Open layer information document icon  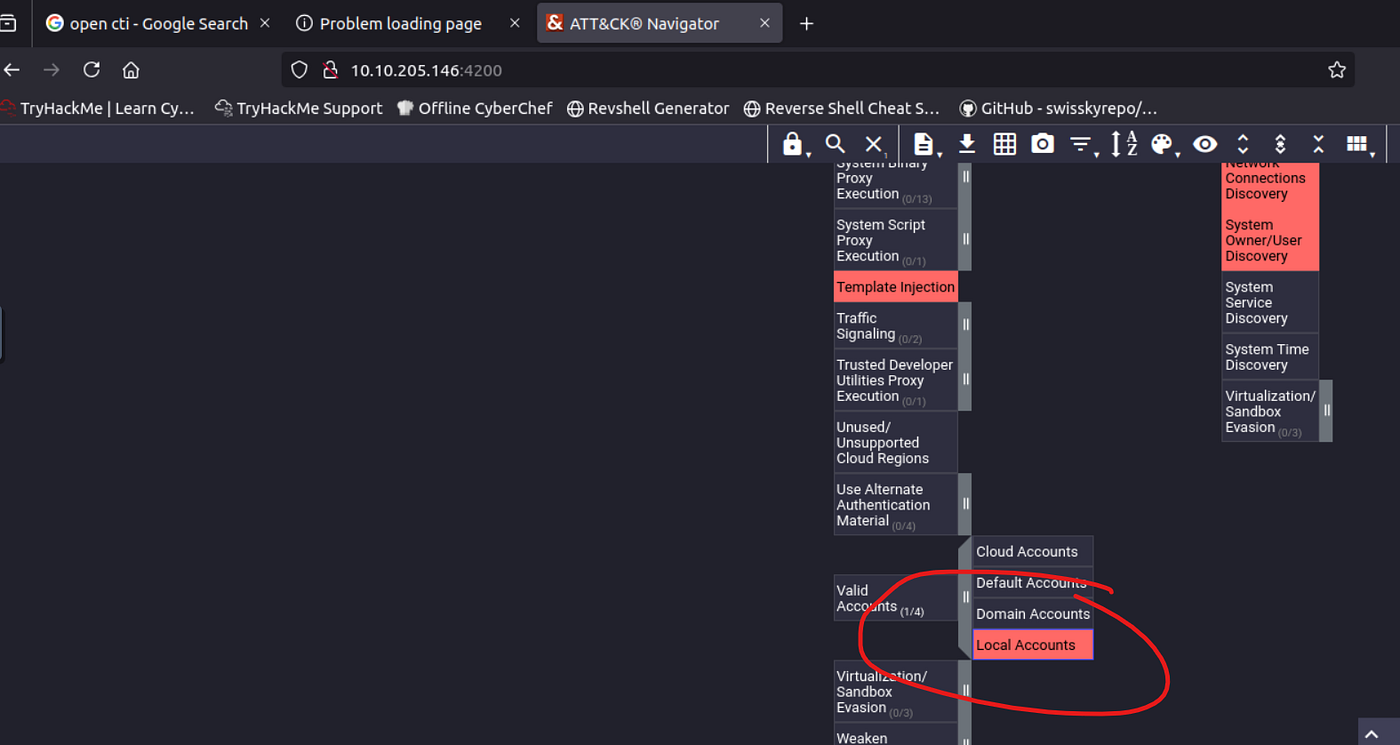coord(925,145)
